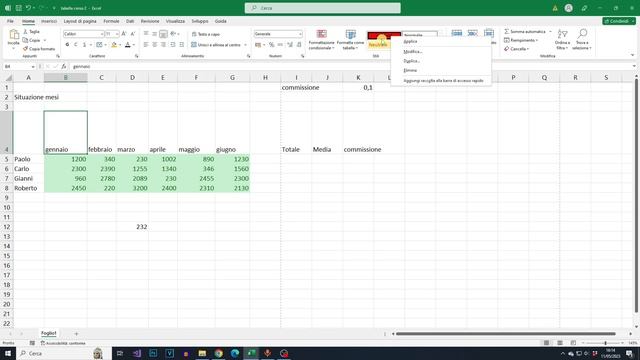Choose Aggiungi raccolta alla barra di accesso rapido
This screenshot has height=360, width=640.
click(x=443, y=81)
